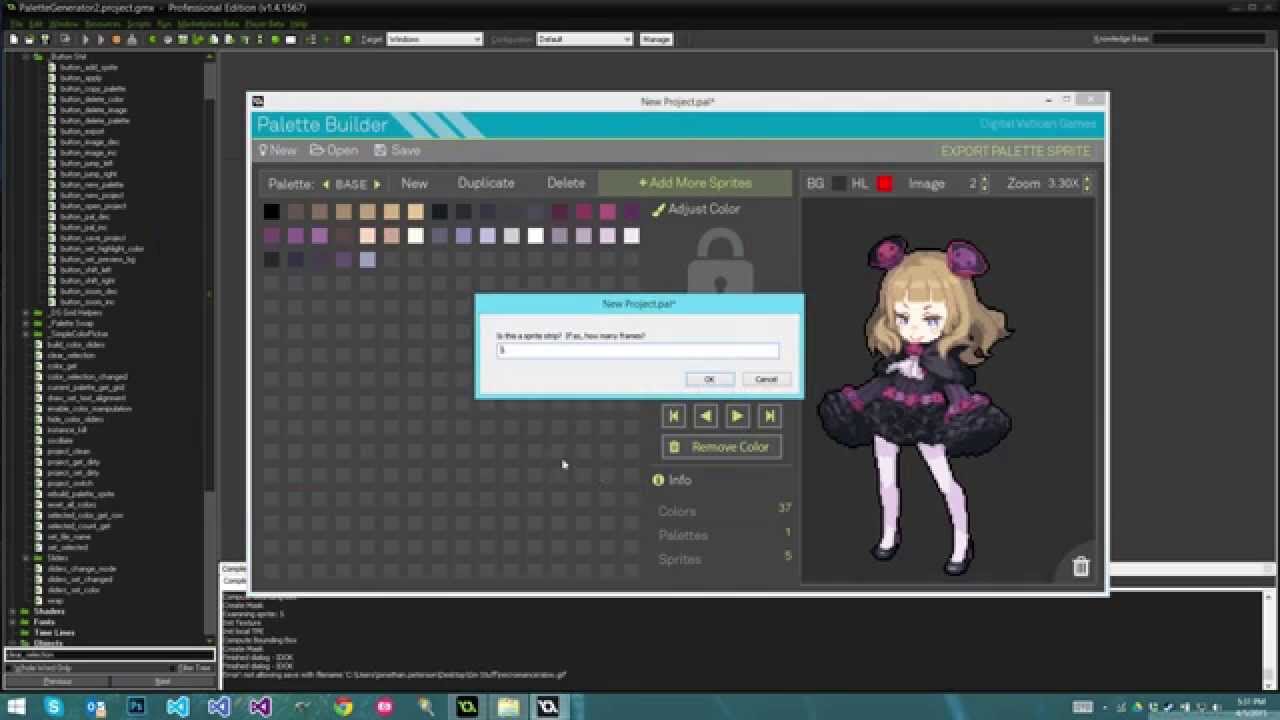Viewport: 1280px width, 720px height.
Task: Toggle Whole Word Only checkbox
Action: point(10,668)
